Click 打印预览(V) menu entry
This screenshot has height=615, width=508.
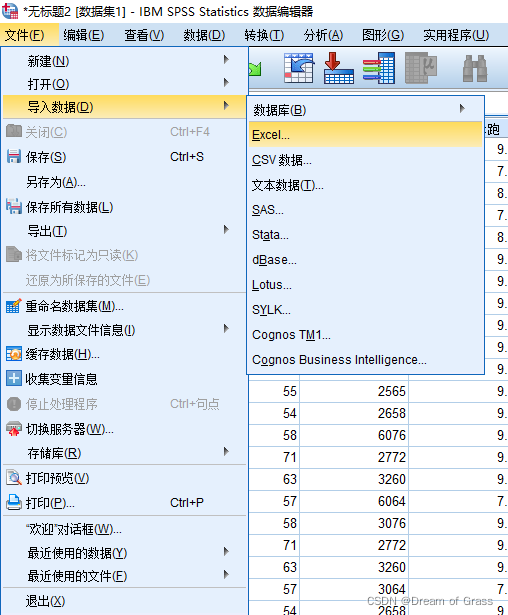pos(124,478)
